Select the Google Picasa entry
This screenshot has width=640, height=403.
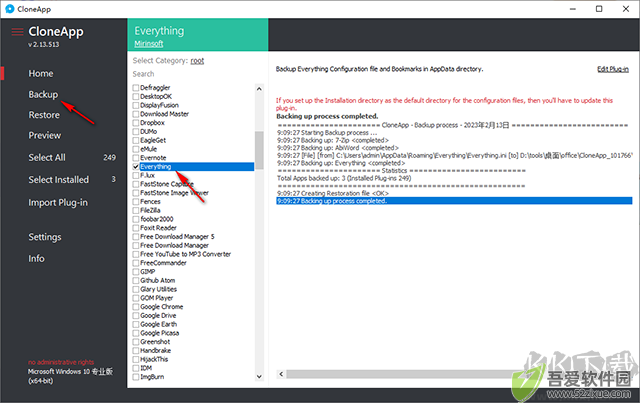160,333
